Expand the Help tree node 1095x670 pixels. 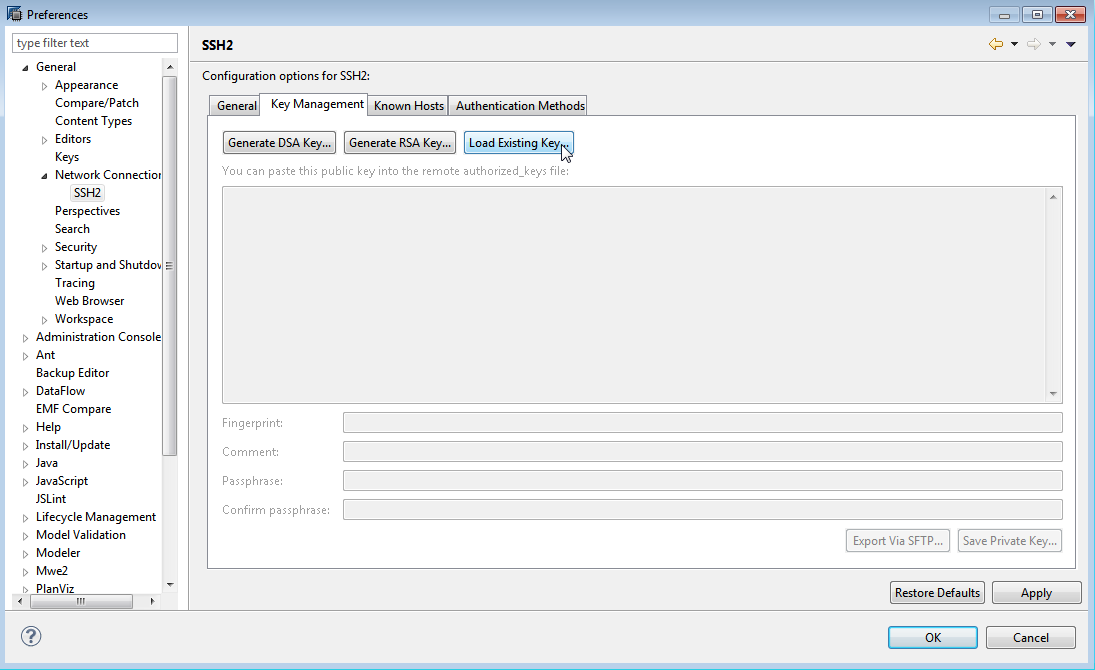[x=25, y=428]
